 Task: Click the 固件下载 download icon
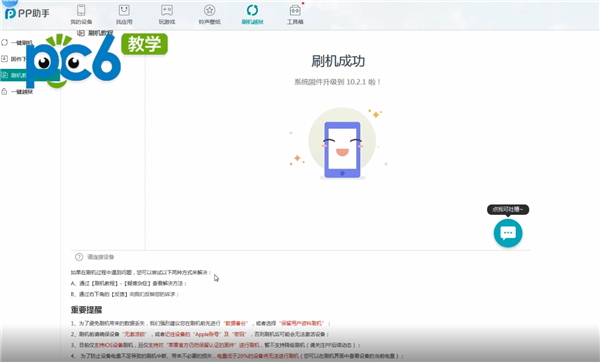(x=4, y=59)
